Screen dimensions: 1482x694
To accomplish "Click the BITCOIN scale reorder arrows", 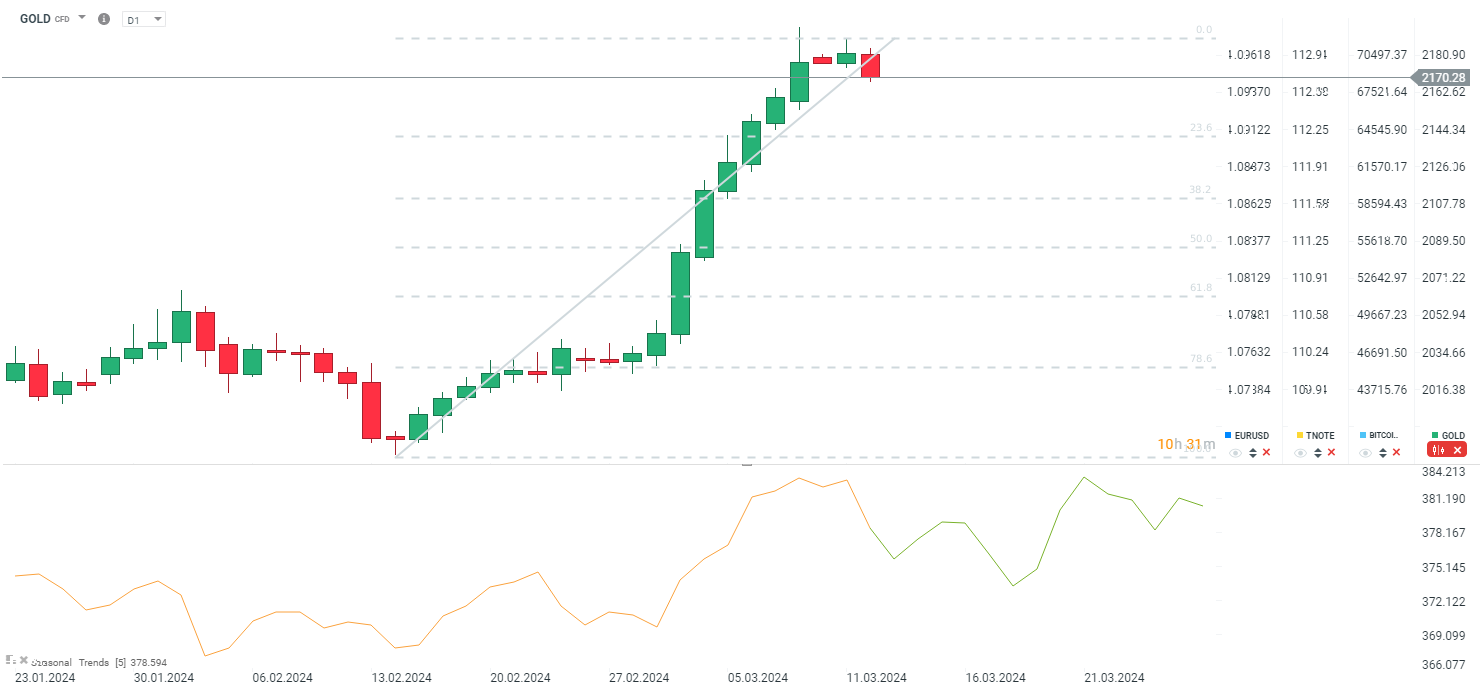I will coord(1382,453).
